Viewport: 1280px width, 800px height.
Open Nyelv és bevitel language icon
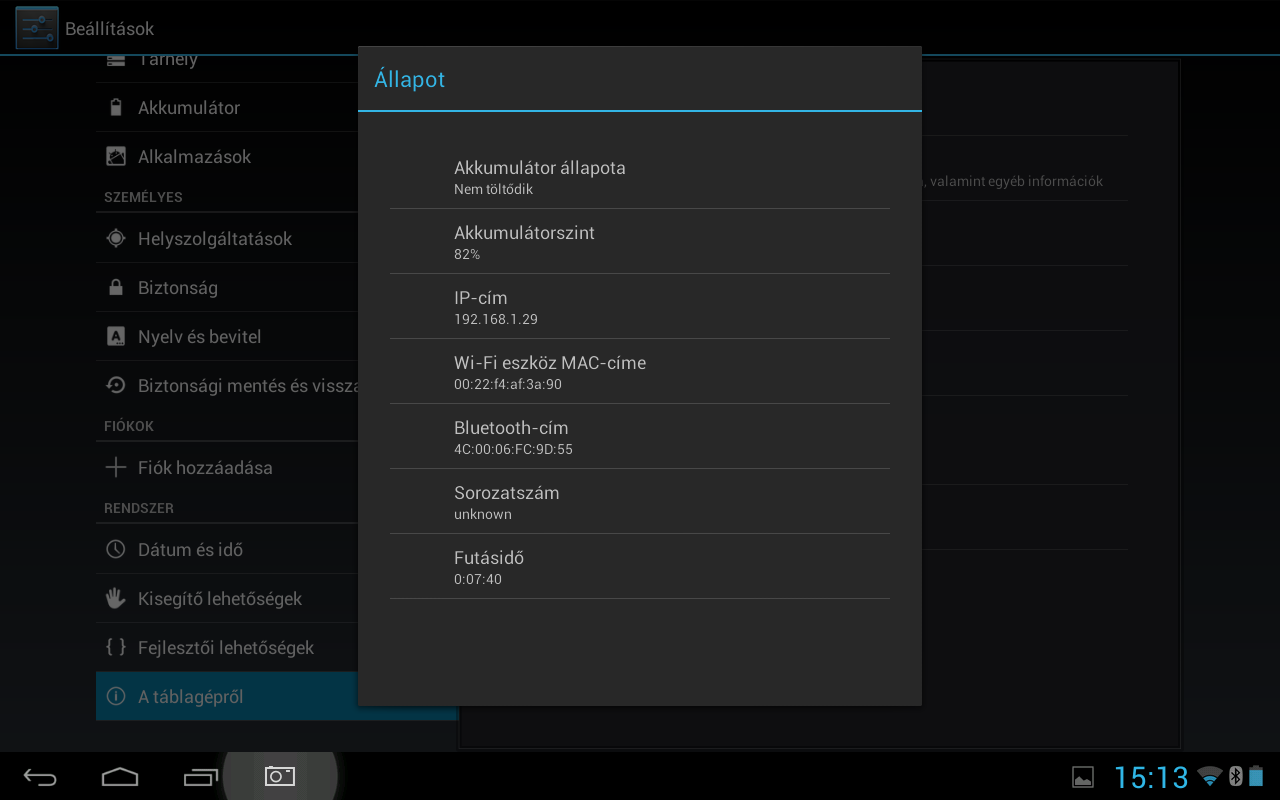pyautogui.click(x=116, y=337)
